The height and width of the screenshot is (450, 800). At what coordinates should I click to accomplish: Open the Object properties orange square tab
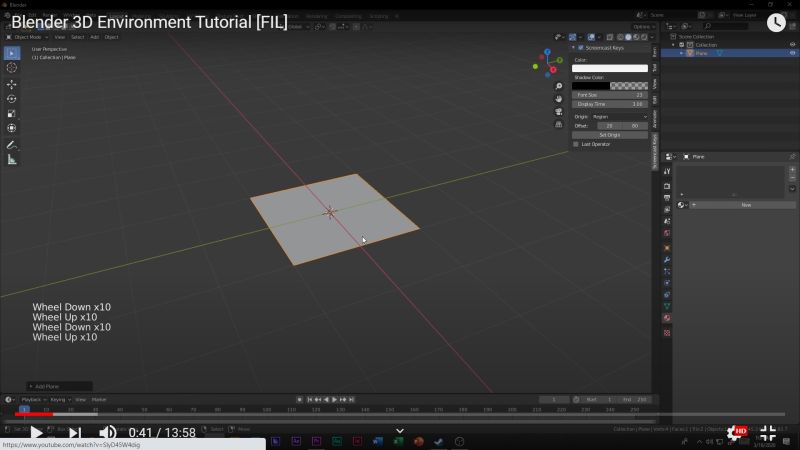click(667, 248)
